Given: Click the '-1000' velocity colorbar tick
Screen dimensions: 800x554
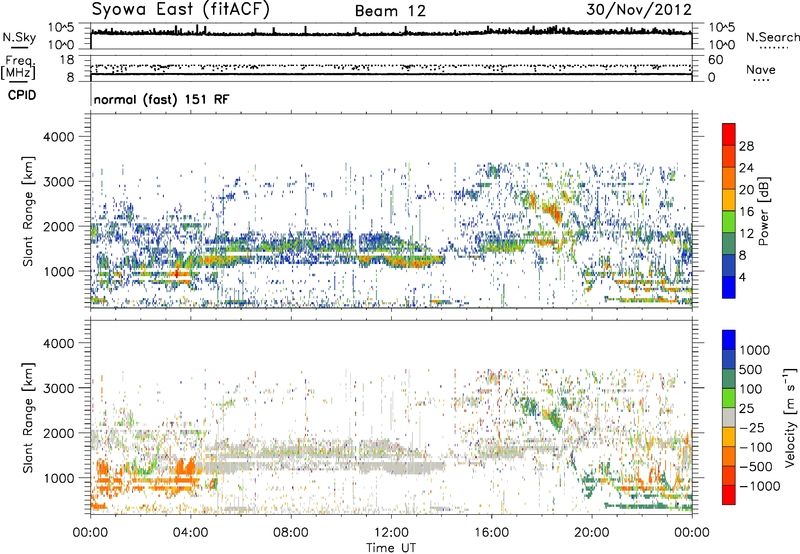Looking at the screenshot, I should coord(759,486).
